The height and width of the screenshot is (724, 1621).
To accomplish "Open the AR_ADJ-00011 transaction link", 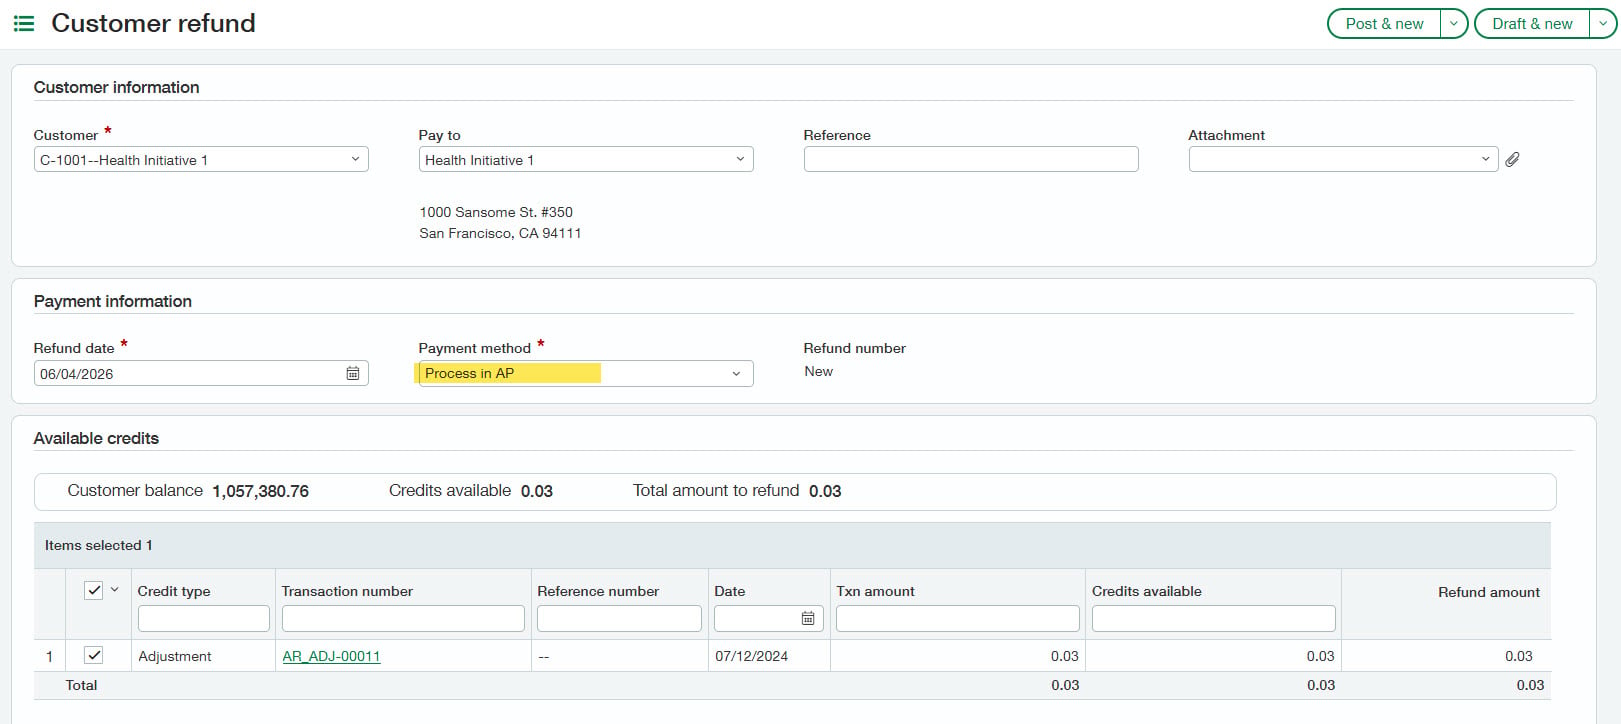I will [331, 656].
